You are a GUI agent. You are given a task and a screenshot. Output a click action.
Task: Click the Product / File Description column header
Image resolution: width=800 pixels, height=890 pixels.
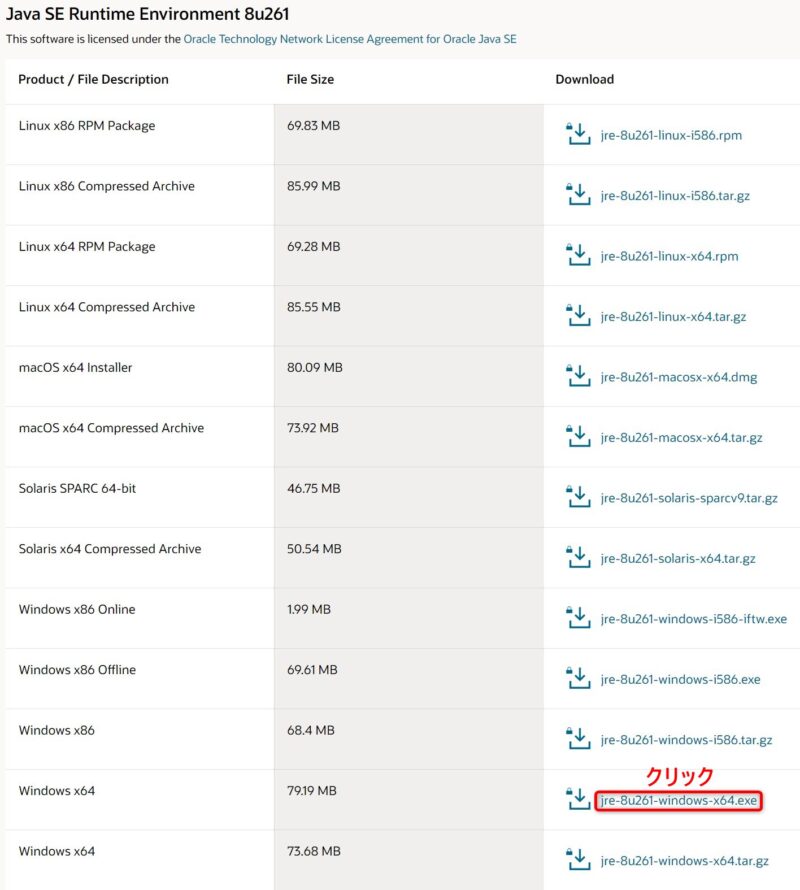pyautogui.click(x=93, y=79)
